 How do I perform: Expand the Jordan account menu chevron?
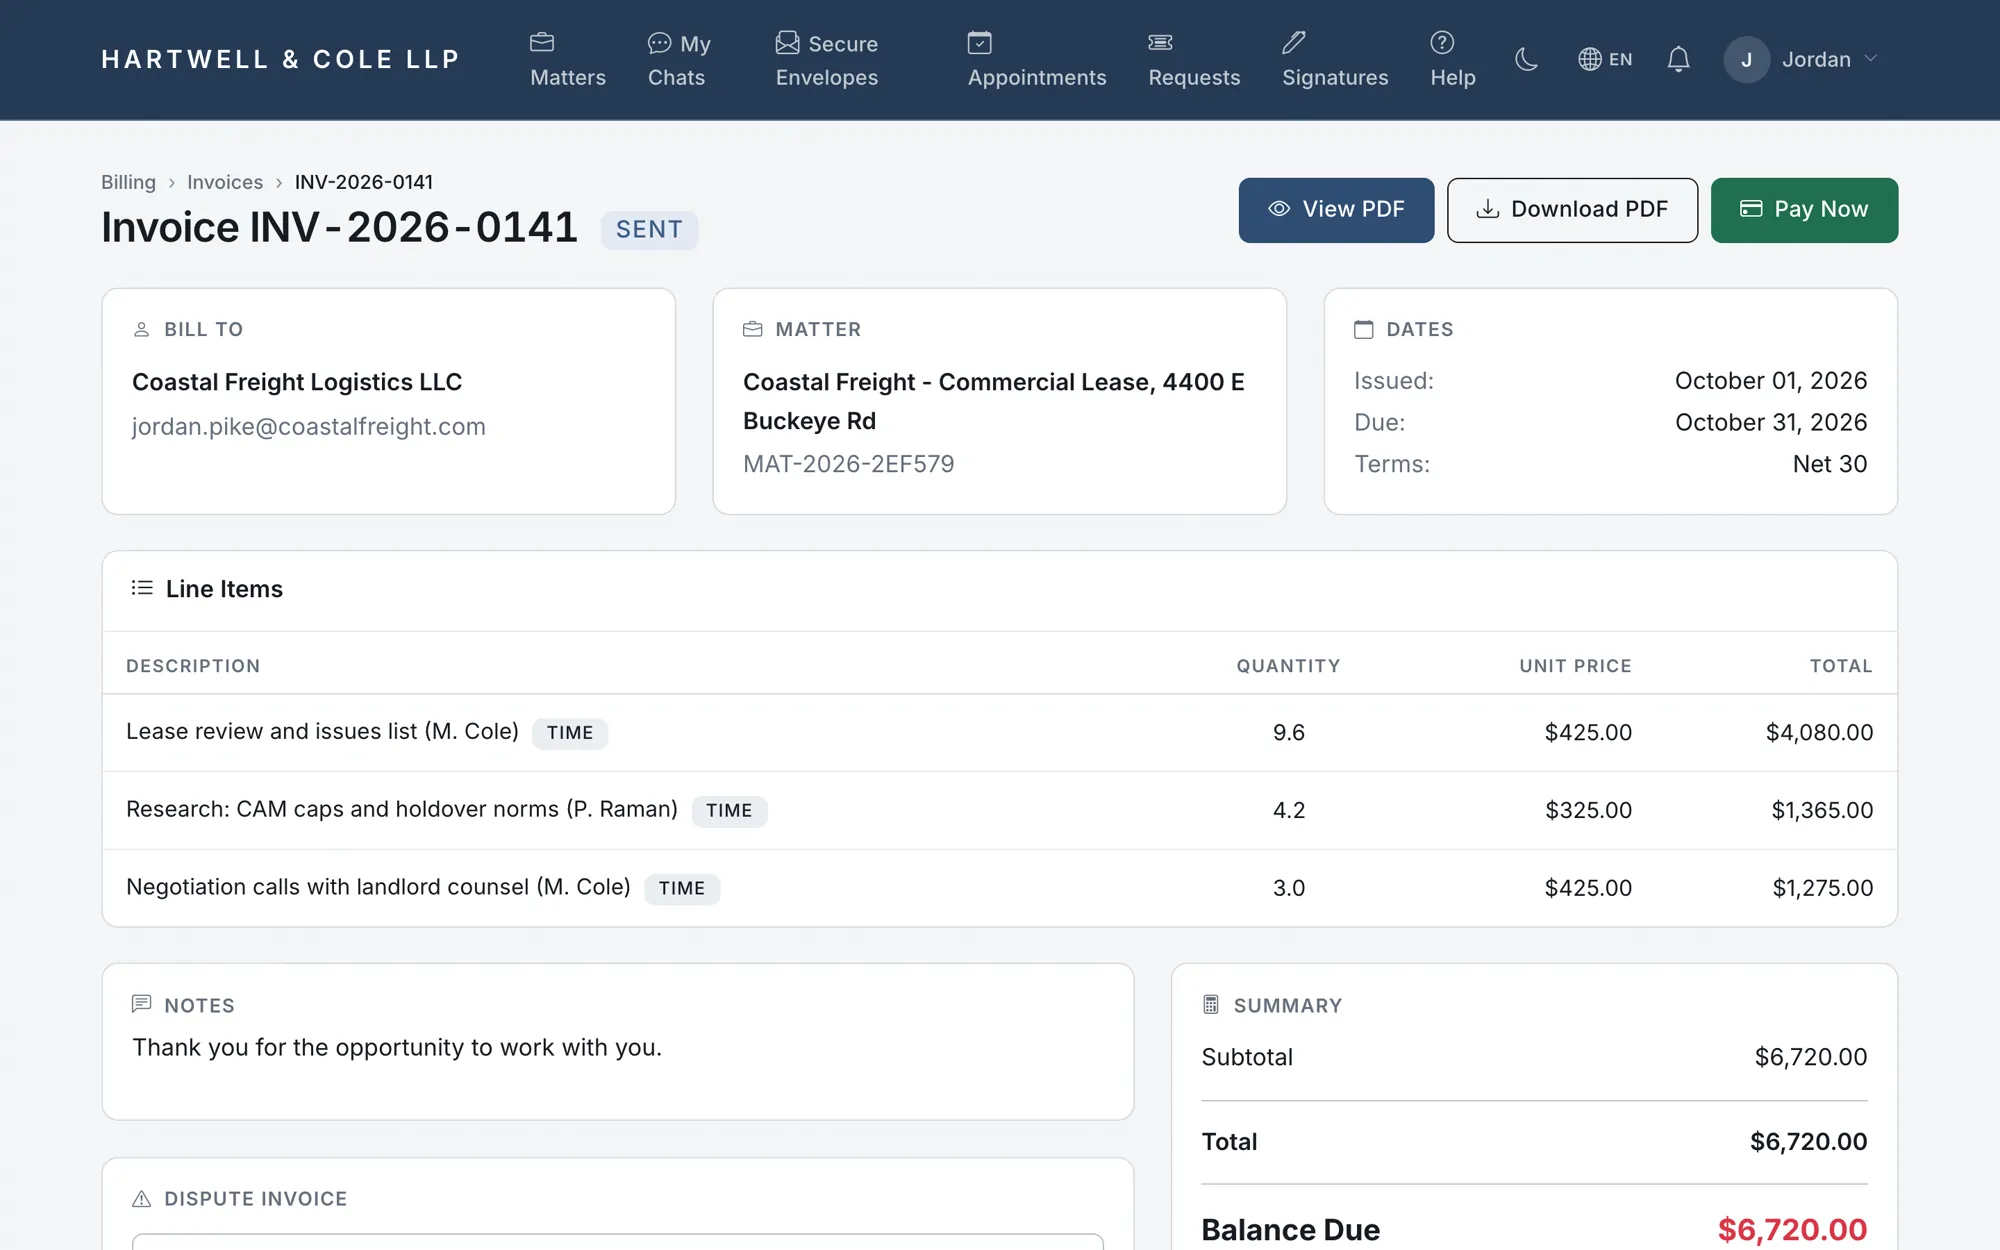(1871, 59)
